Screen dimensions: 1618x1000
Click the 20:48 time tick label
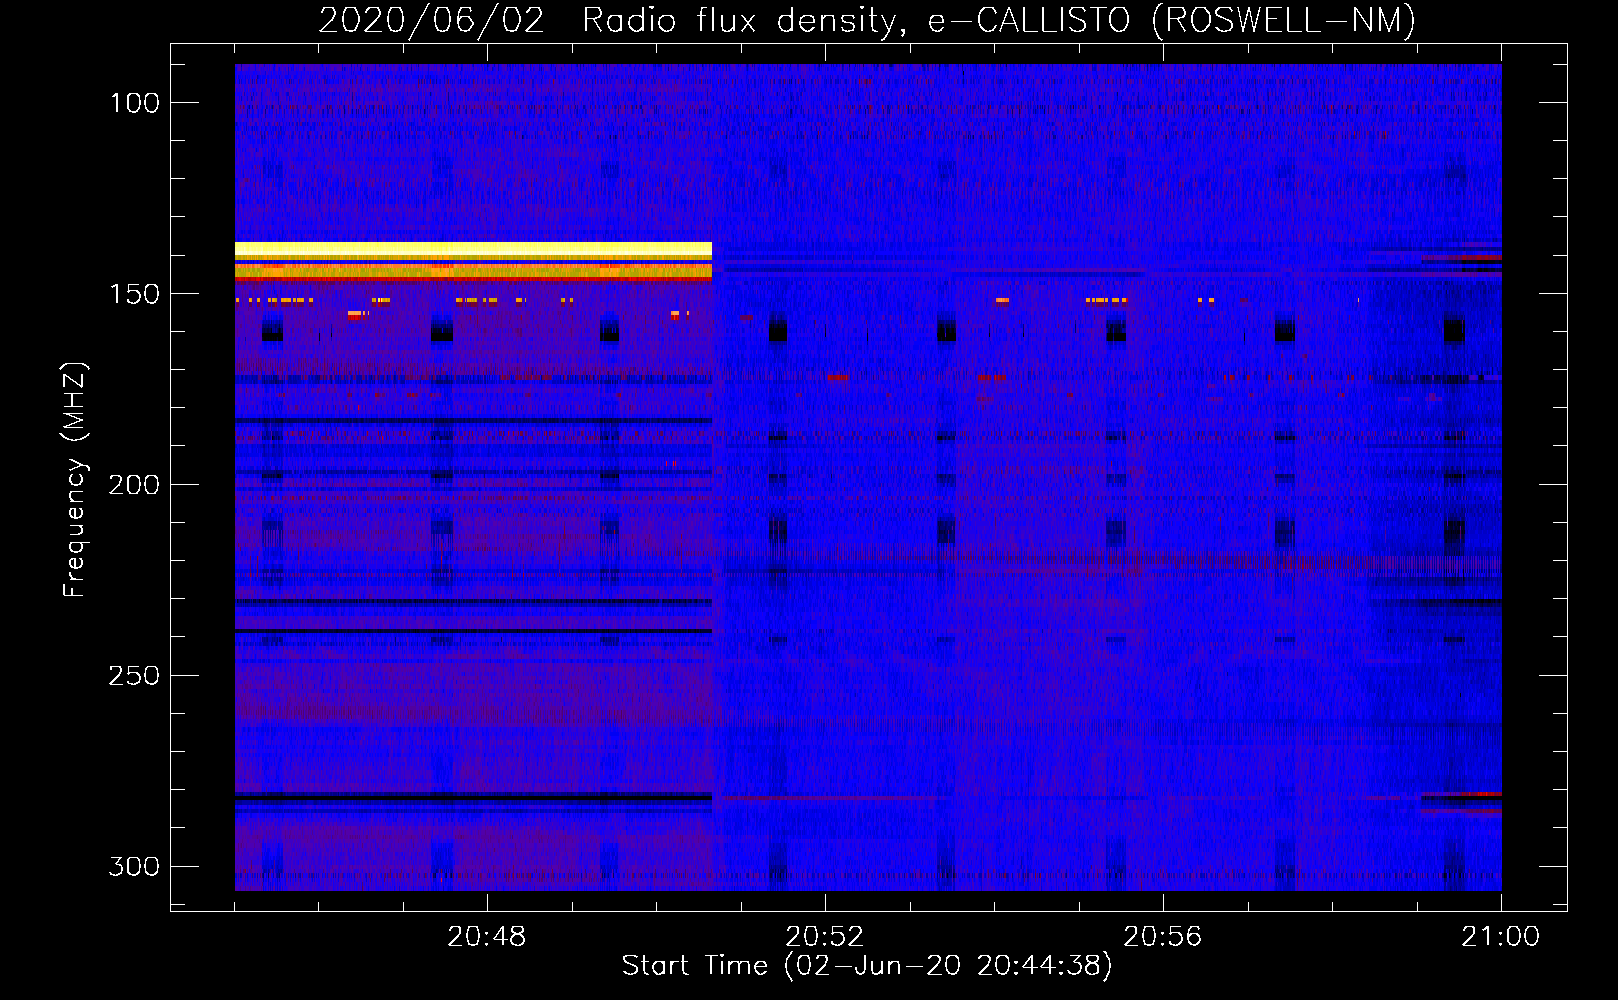coord(487,937)
